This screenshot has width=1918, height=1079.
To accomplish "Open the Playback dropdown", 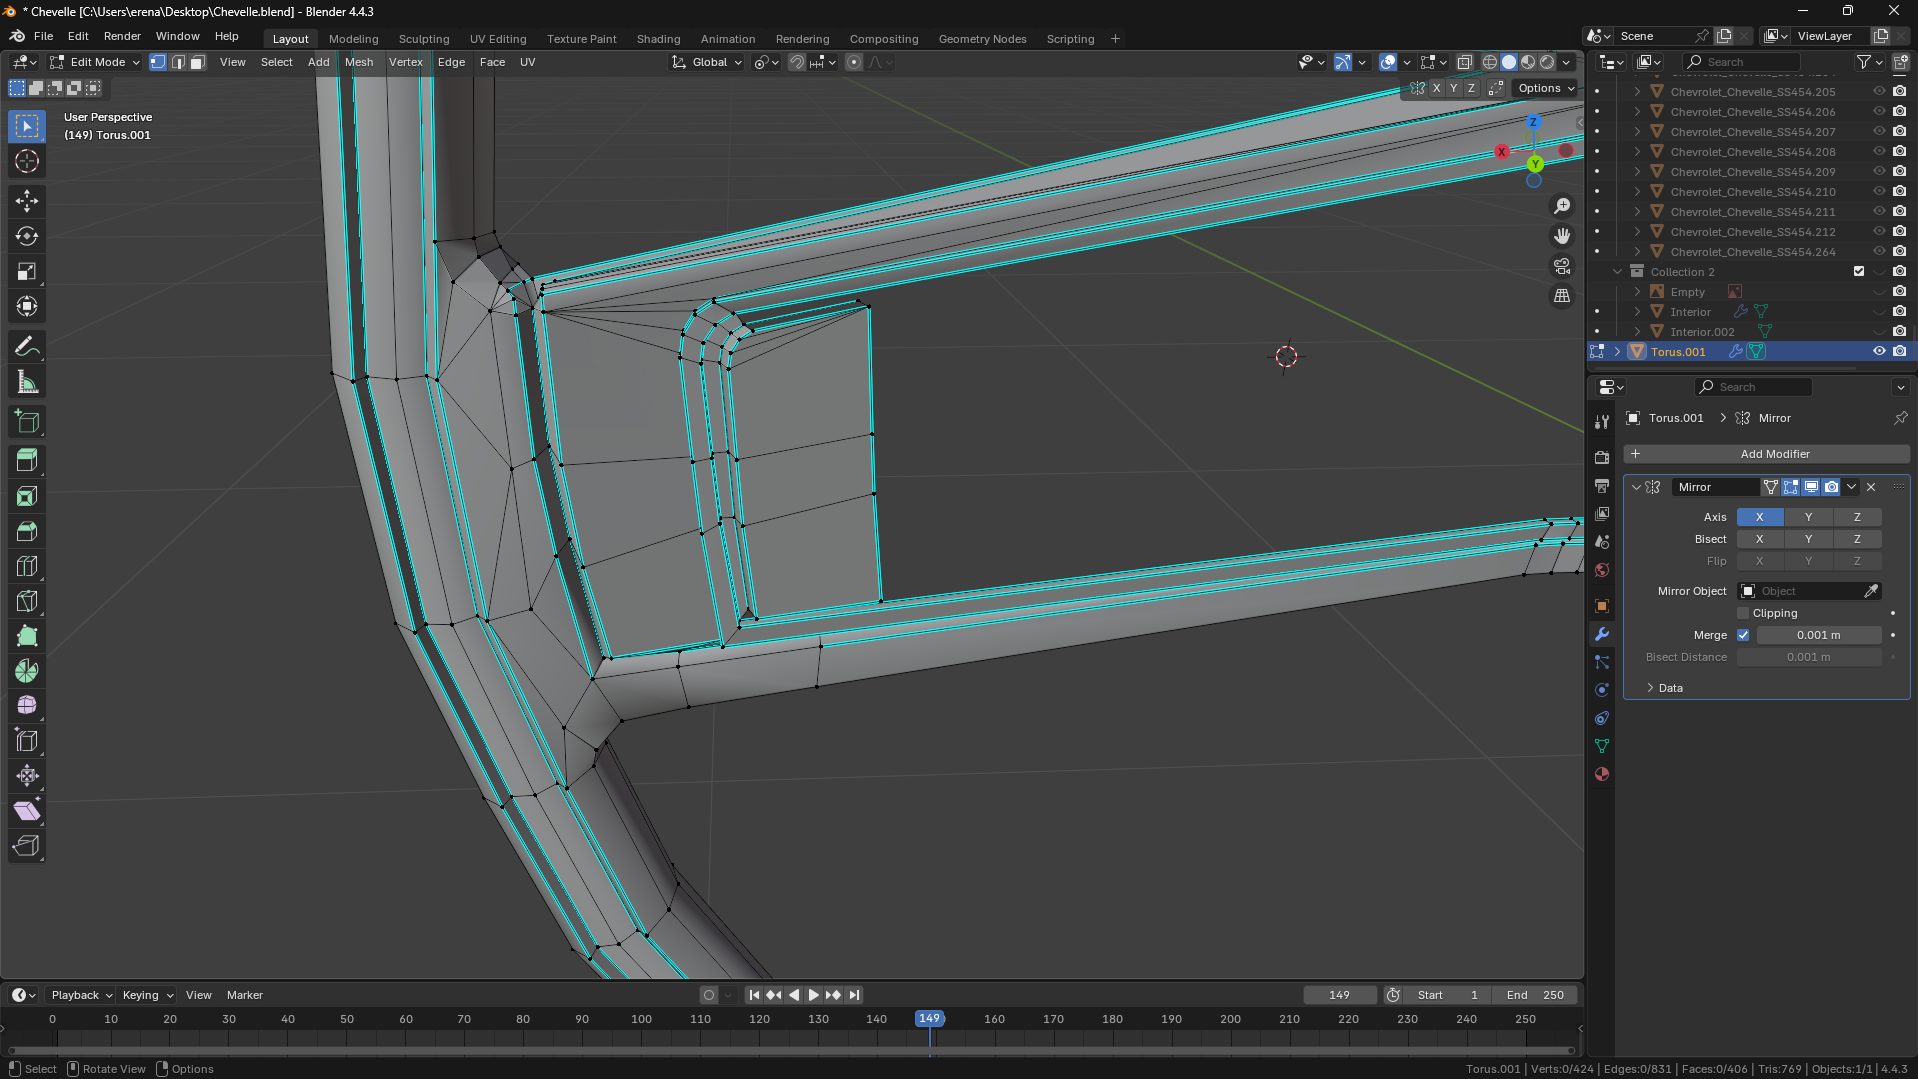I will point(81,995).
